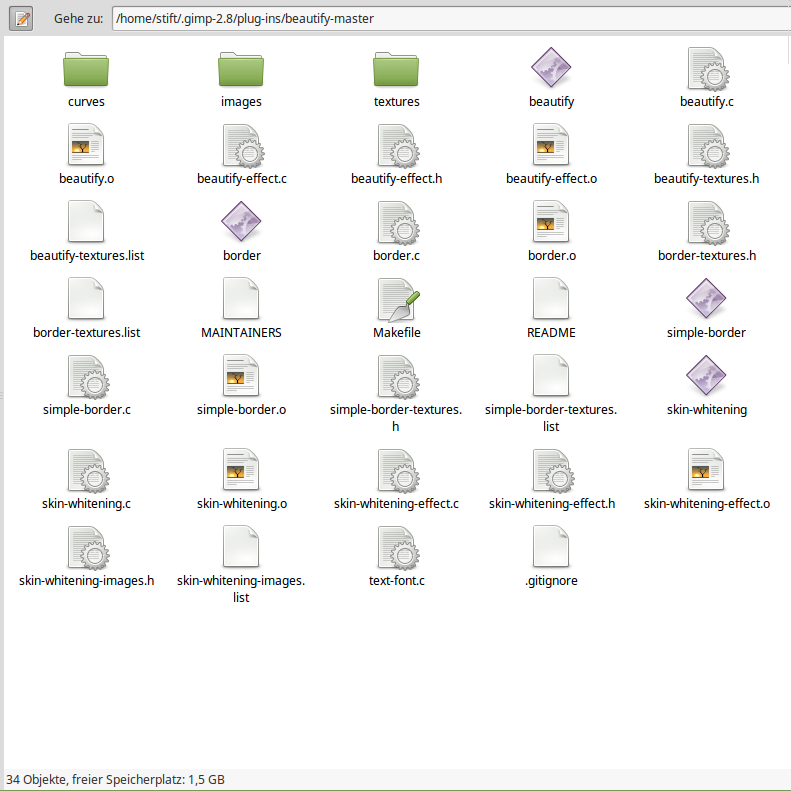Open the textures folder
791x791 pixels.
click(x=396, y=71)
